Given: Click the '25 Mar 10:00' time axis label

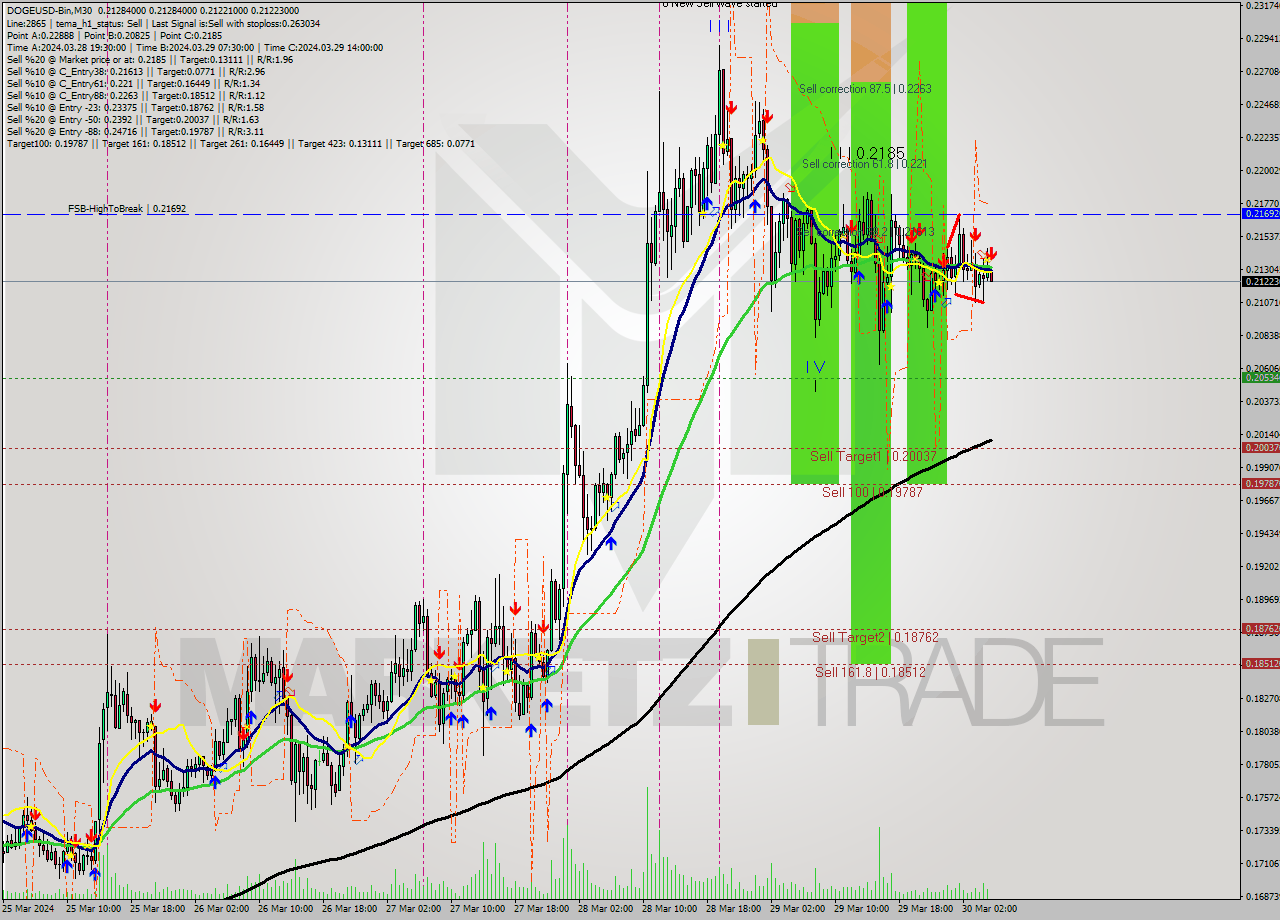Looking at the screenshot, I should pyautogui.click(x=92, y=909).
